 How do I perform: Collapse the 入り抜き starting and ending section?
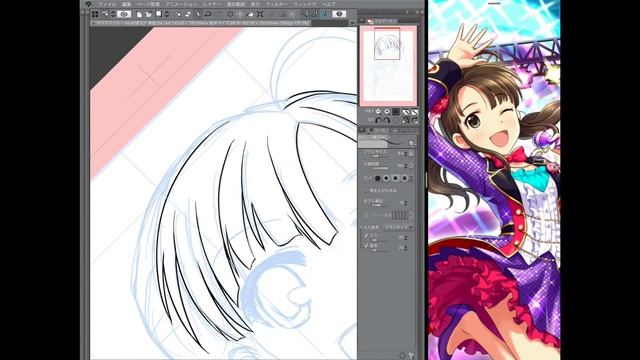pyautogui.click(x=361, y=227)
